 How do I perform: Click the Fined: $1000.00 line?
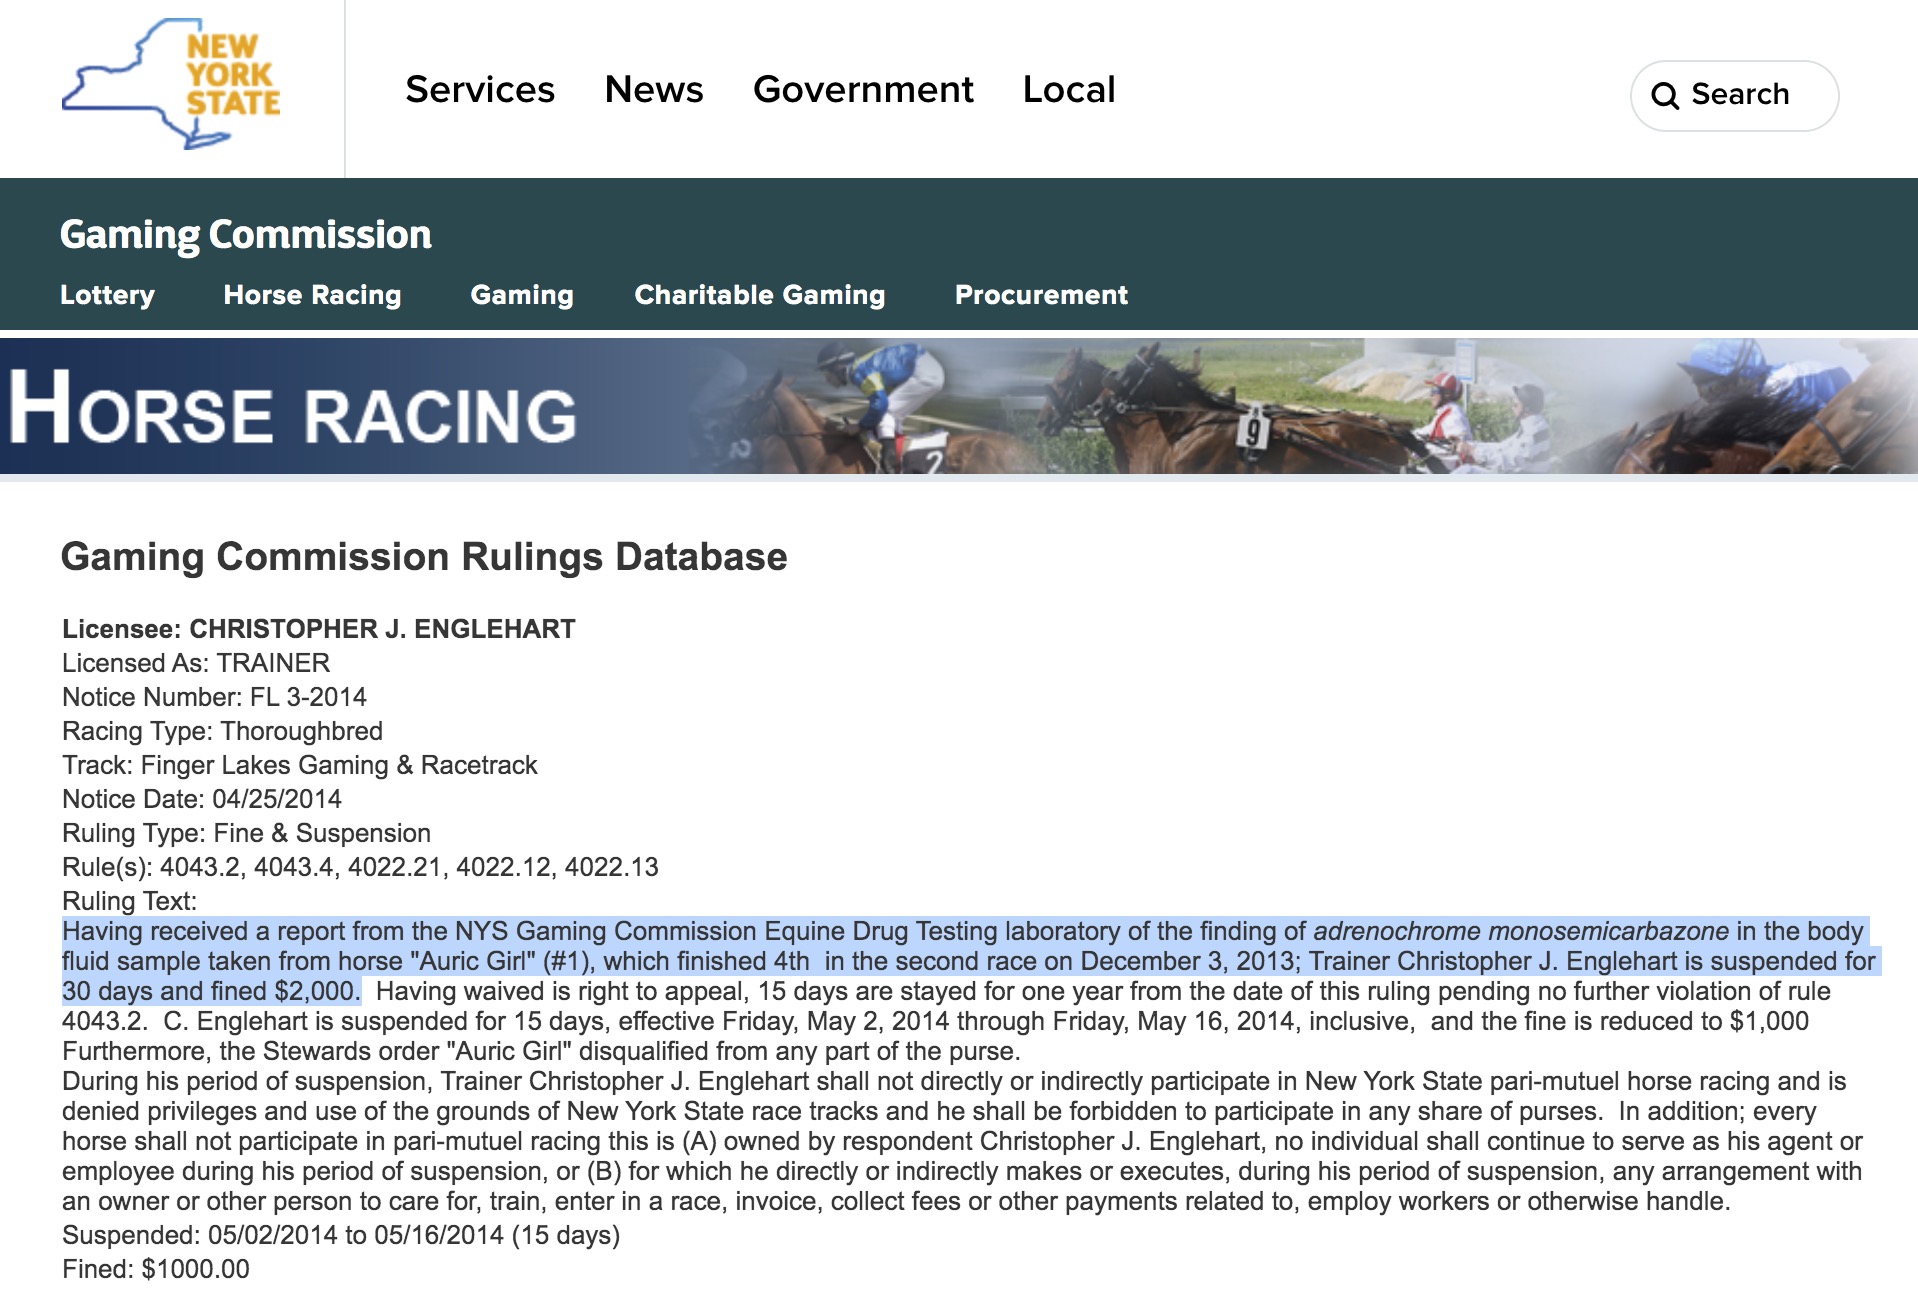click(156, 1269)
